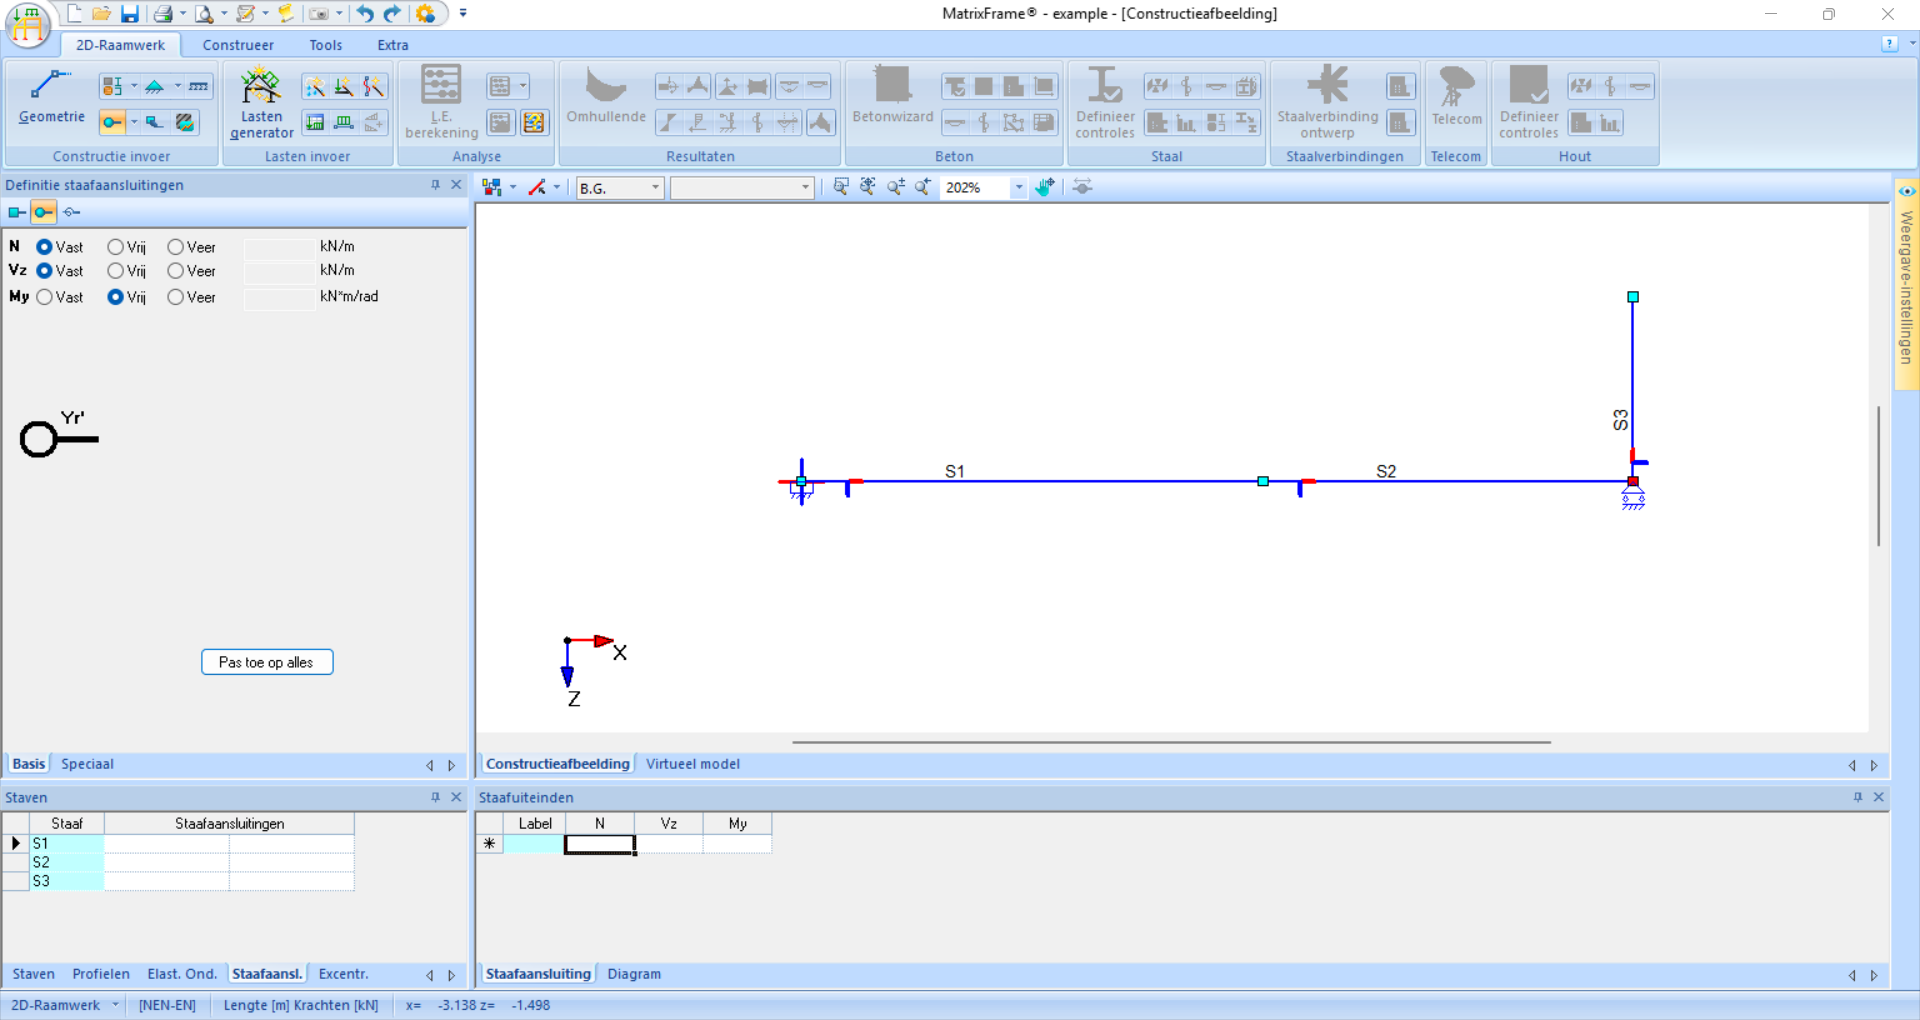This screenshot has height=1020, width=1920.
Task: Activate the pan hand tool
Action: click(1045, 187)
